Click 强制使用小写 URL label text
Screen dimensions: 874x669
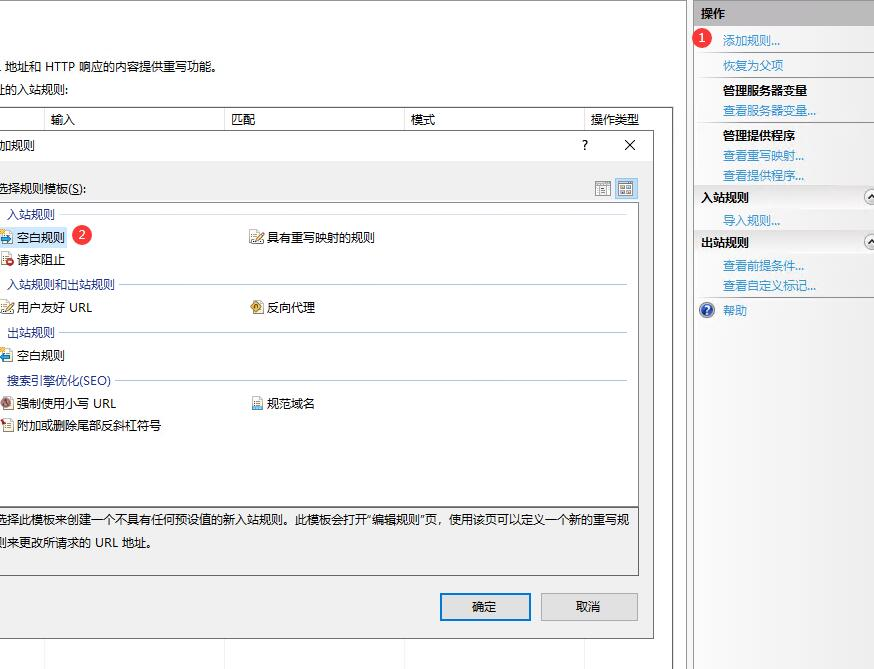(66, 404)
